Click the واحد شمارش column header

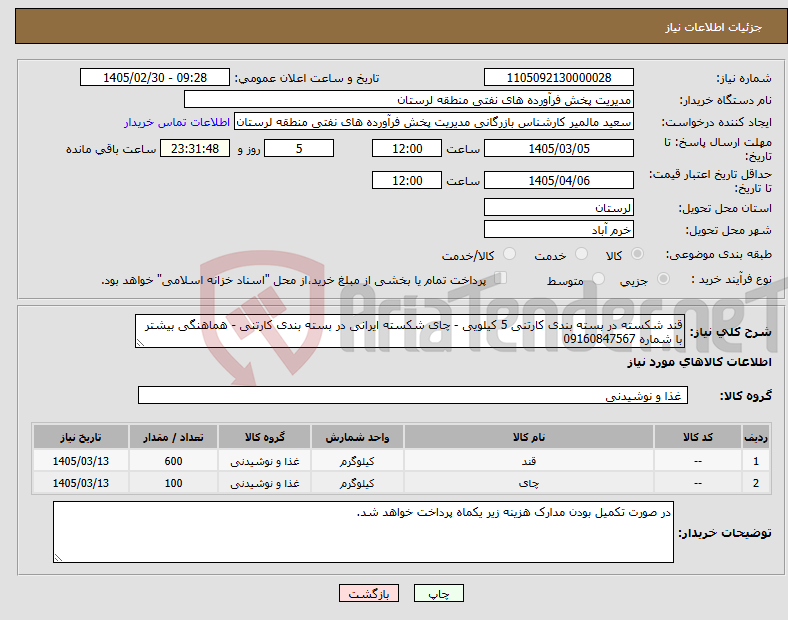click(x=357, y=437)
